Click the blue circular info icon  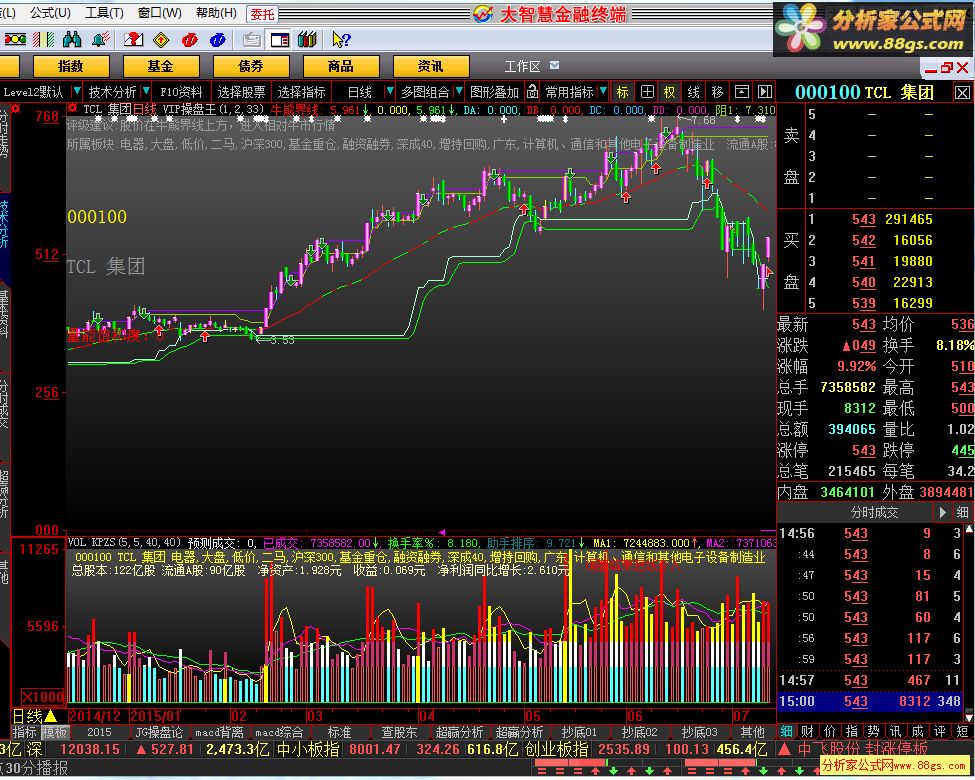(218, 40)
